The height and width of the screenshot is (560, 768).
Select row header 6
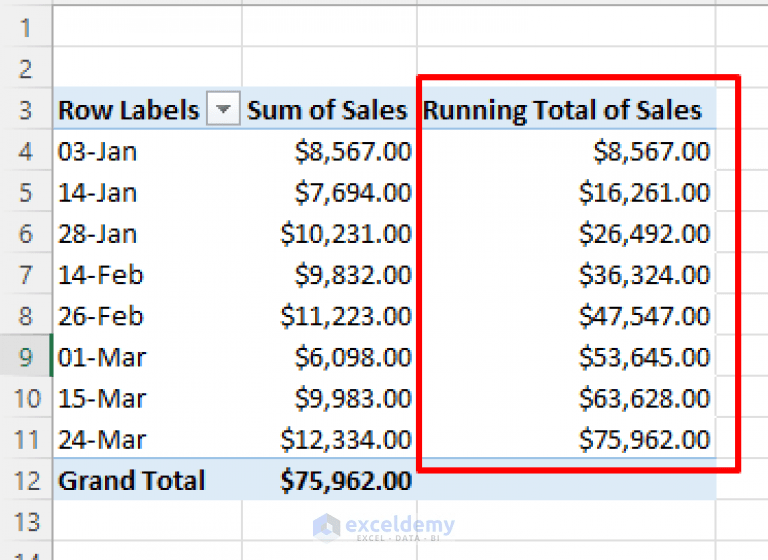click(x=26, y=233)
